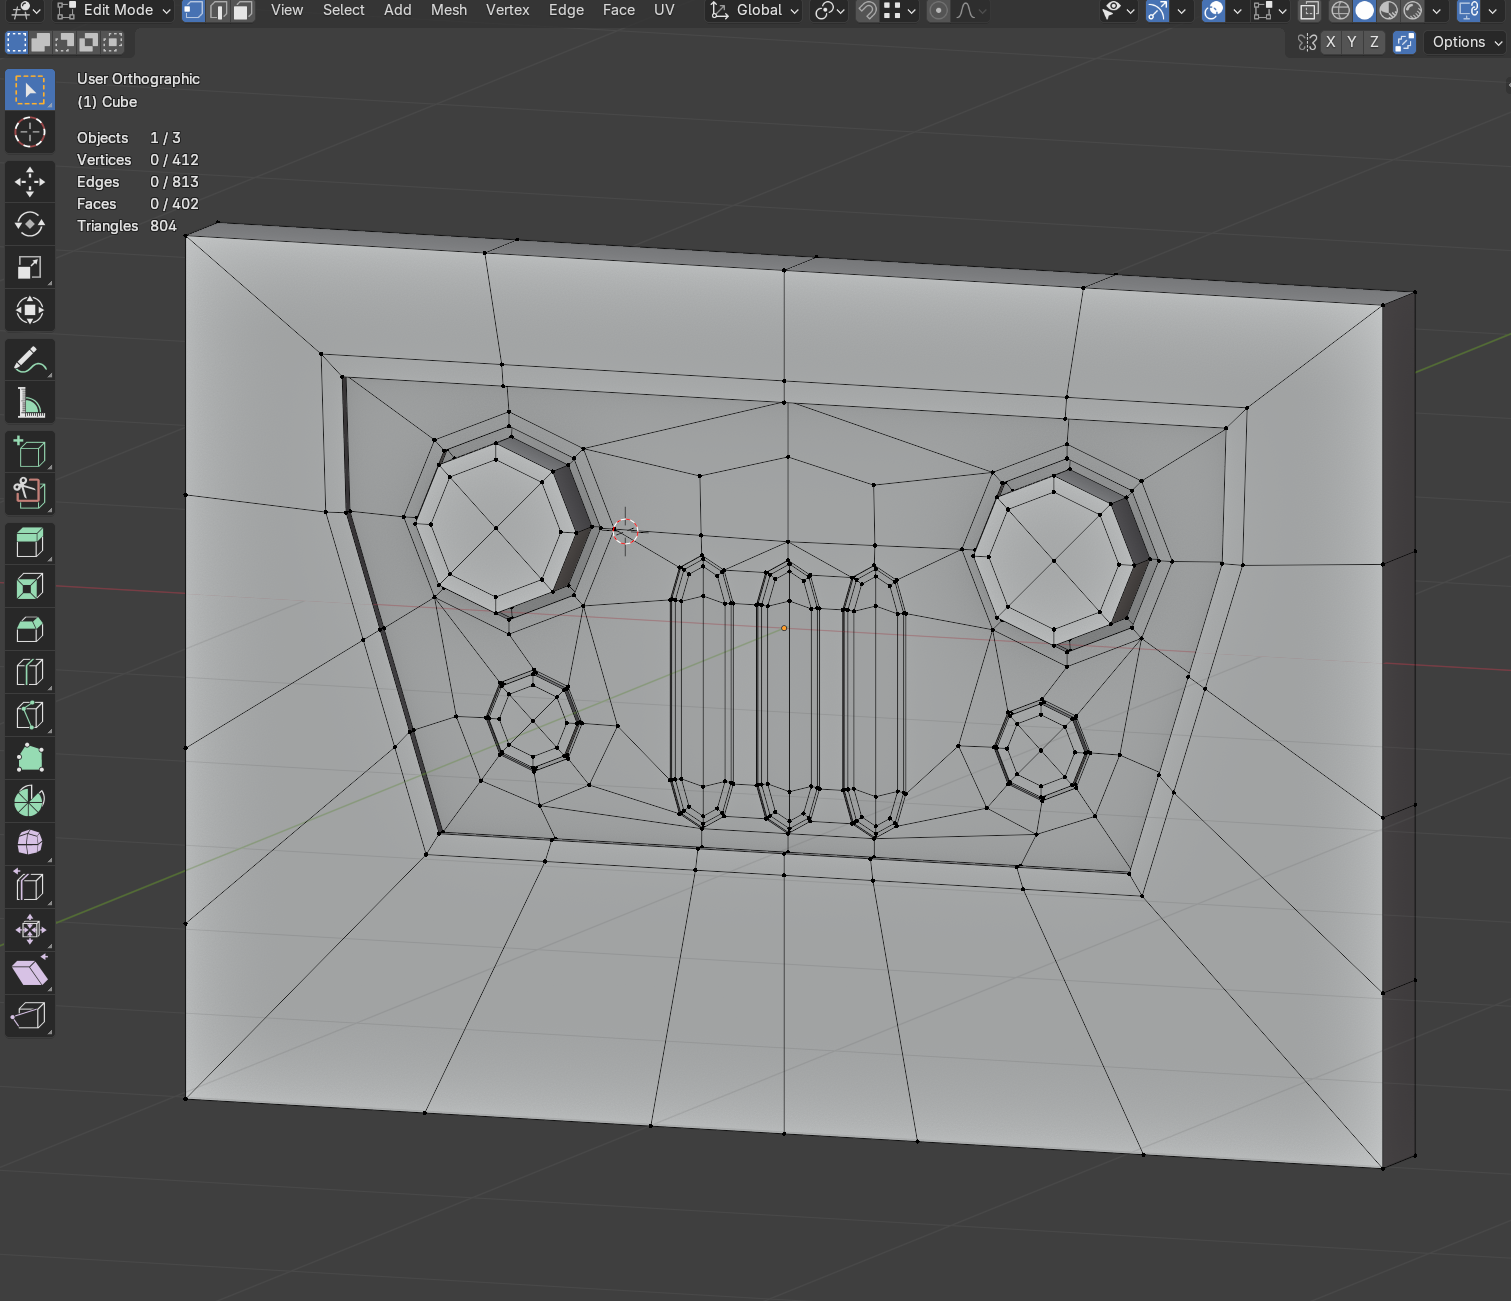Open the snapping options dropdown
Viewport: 1511px width, 1301px height.
point(899,10)
